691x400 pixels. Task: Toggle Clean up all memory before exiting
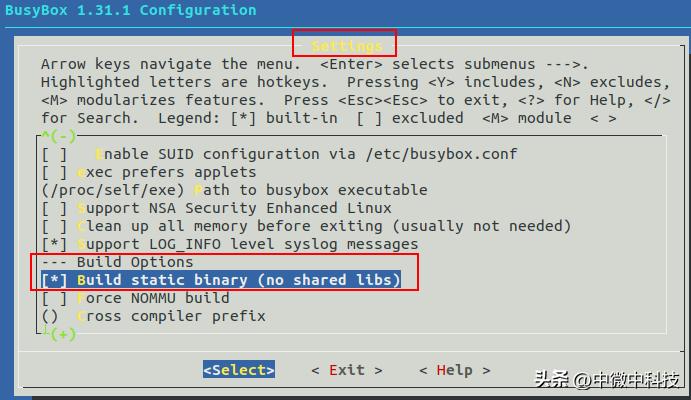(306, 226)
